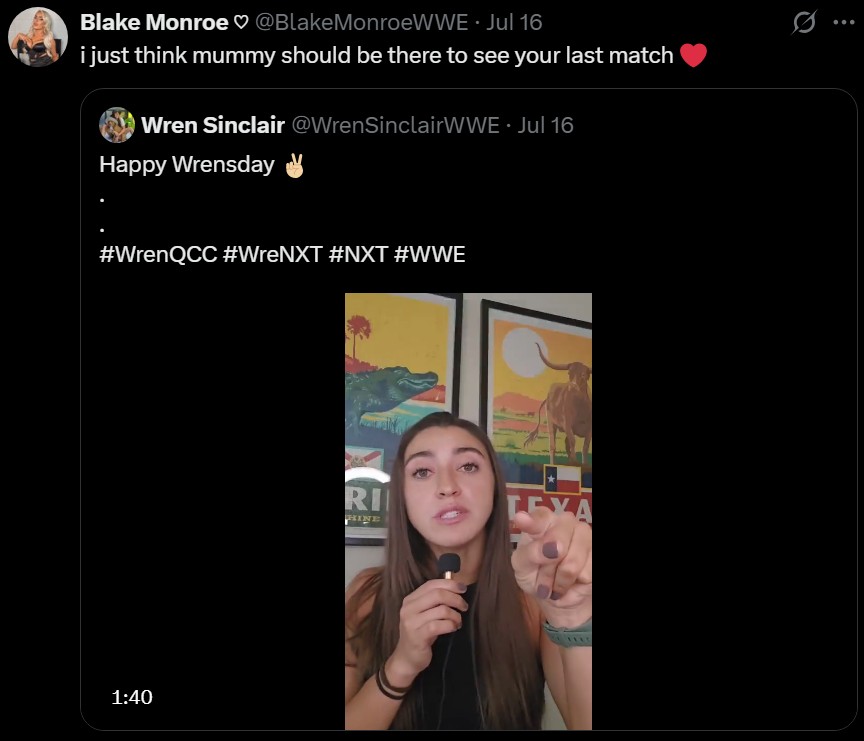Click the Jul 16 timestamp on Blake's tweet
The height and width of the screenshot is (741, 864).
click(x=514, y=23)
